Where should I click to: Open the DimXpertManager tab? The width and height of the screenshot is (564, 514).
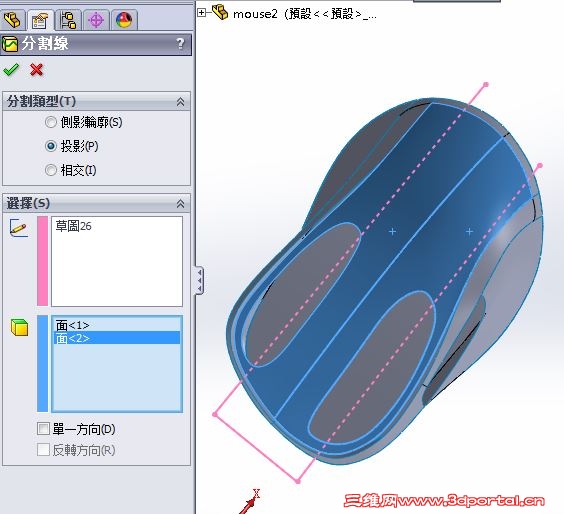coord(96,20)
